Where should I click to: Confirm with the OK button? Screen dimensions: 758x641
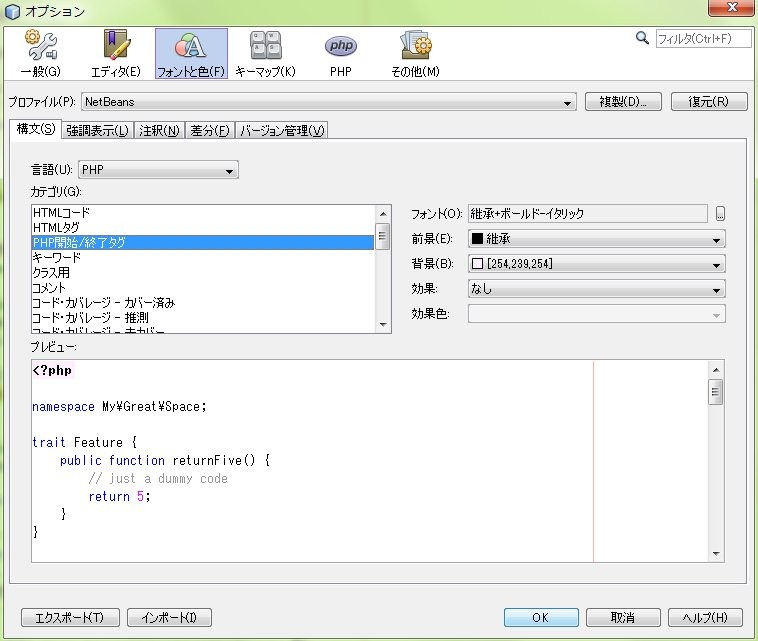coord(541,617)
